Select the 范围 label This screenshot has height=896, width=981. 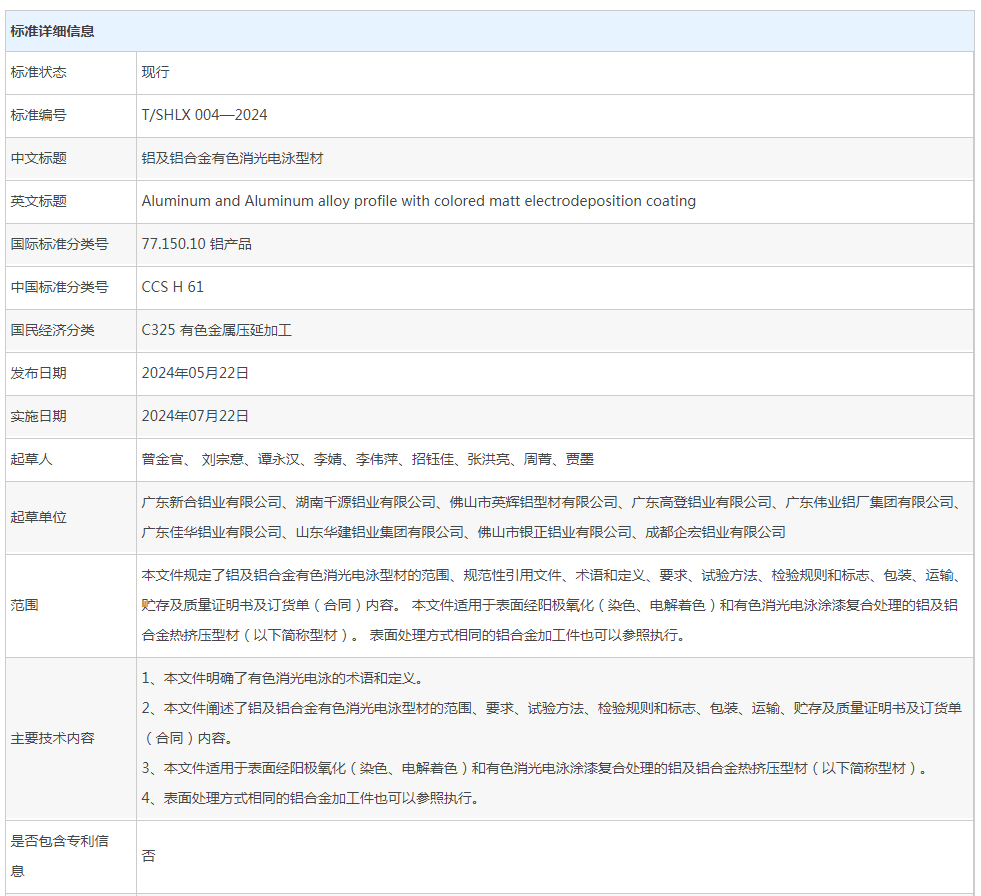tap(24, 606)
